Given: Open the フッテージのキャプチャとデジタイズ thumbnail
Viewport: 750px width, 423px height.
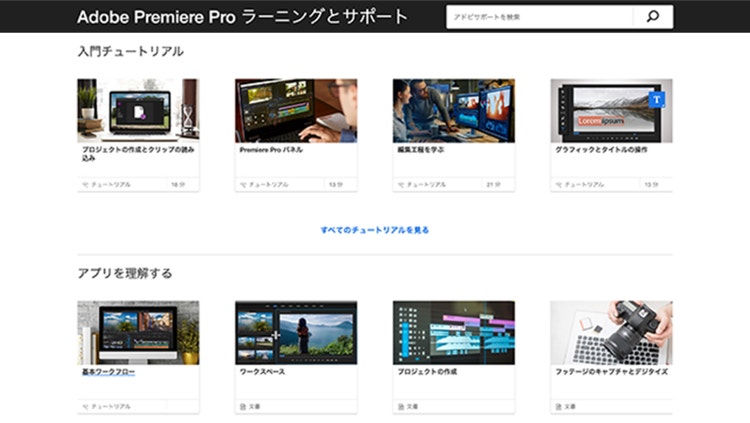Looking at the screenshot, I should pyautogui.click(x=611, y=333).
